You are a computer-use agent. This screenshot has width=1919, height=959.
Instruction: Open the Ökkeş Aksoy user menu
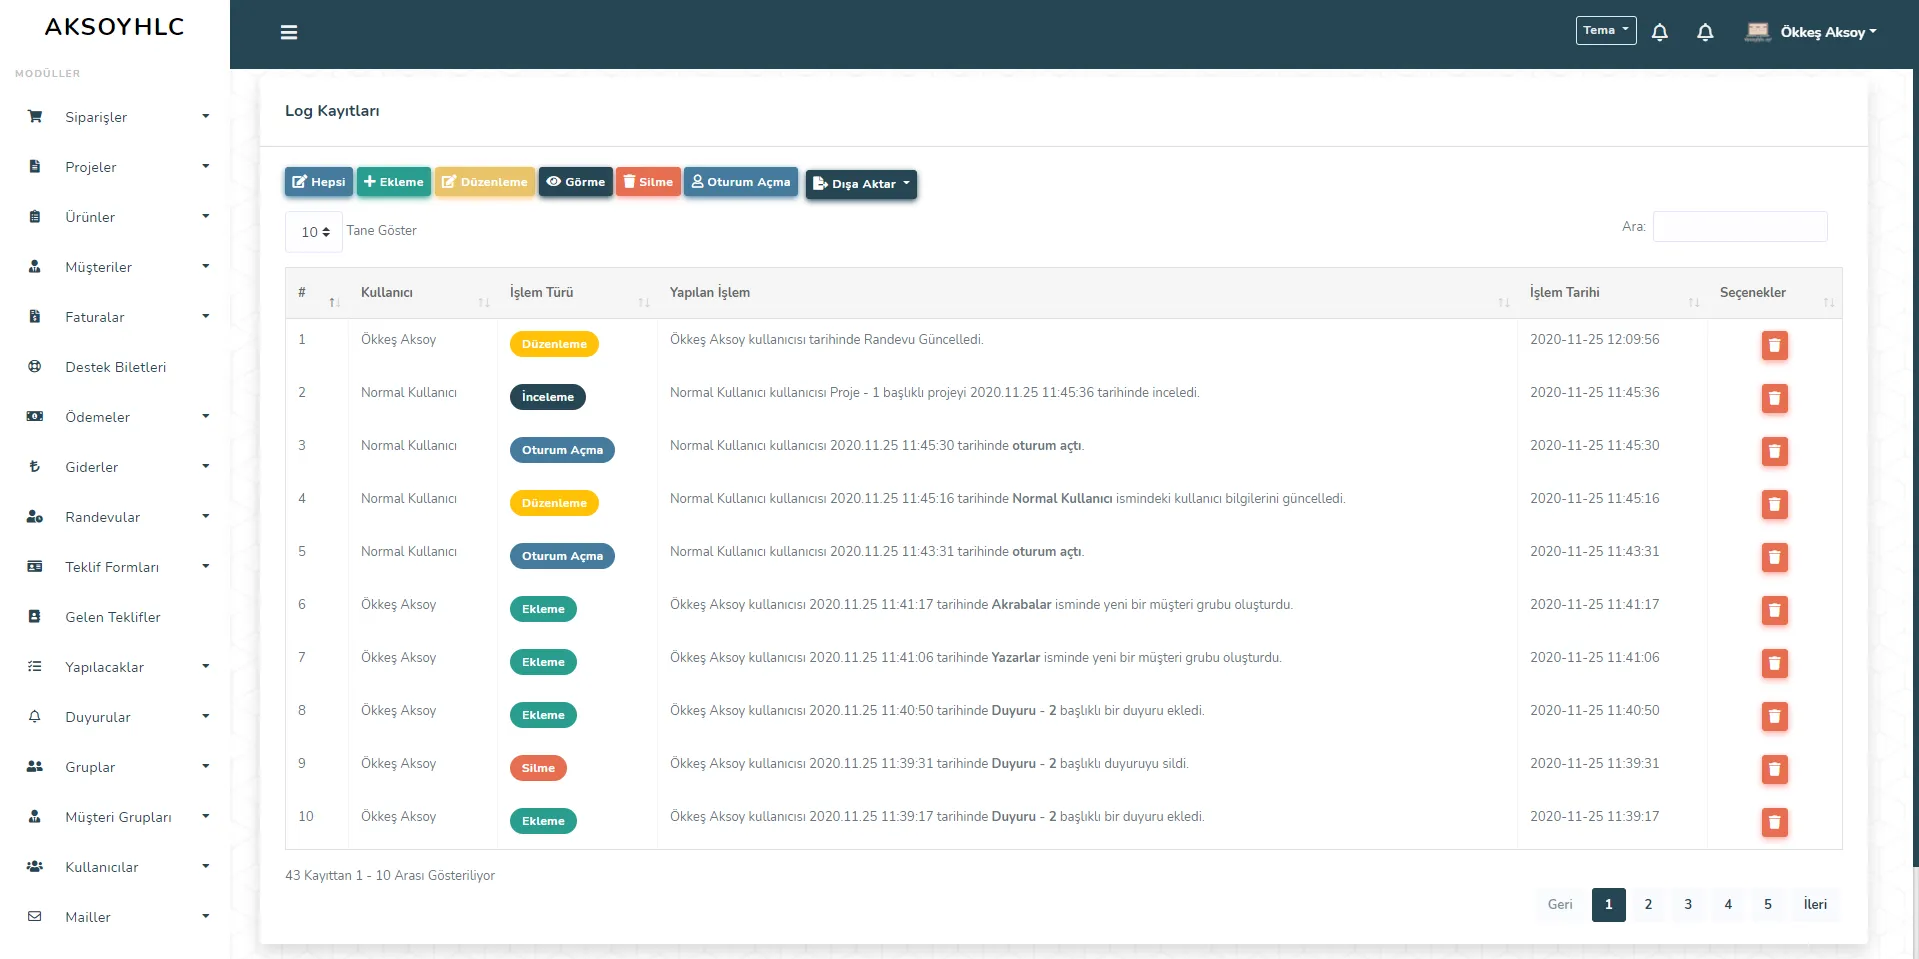[1828, 32]
